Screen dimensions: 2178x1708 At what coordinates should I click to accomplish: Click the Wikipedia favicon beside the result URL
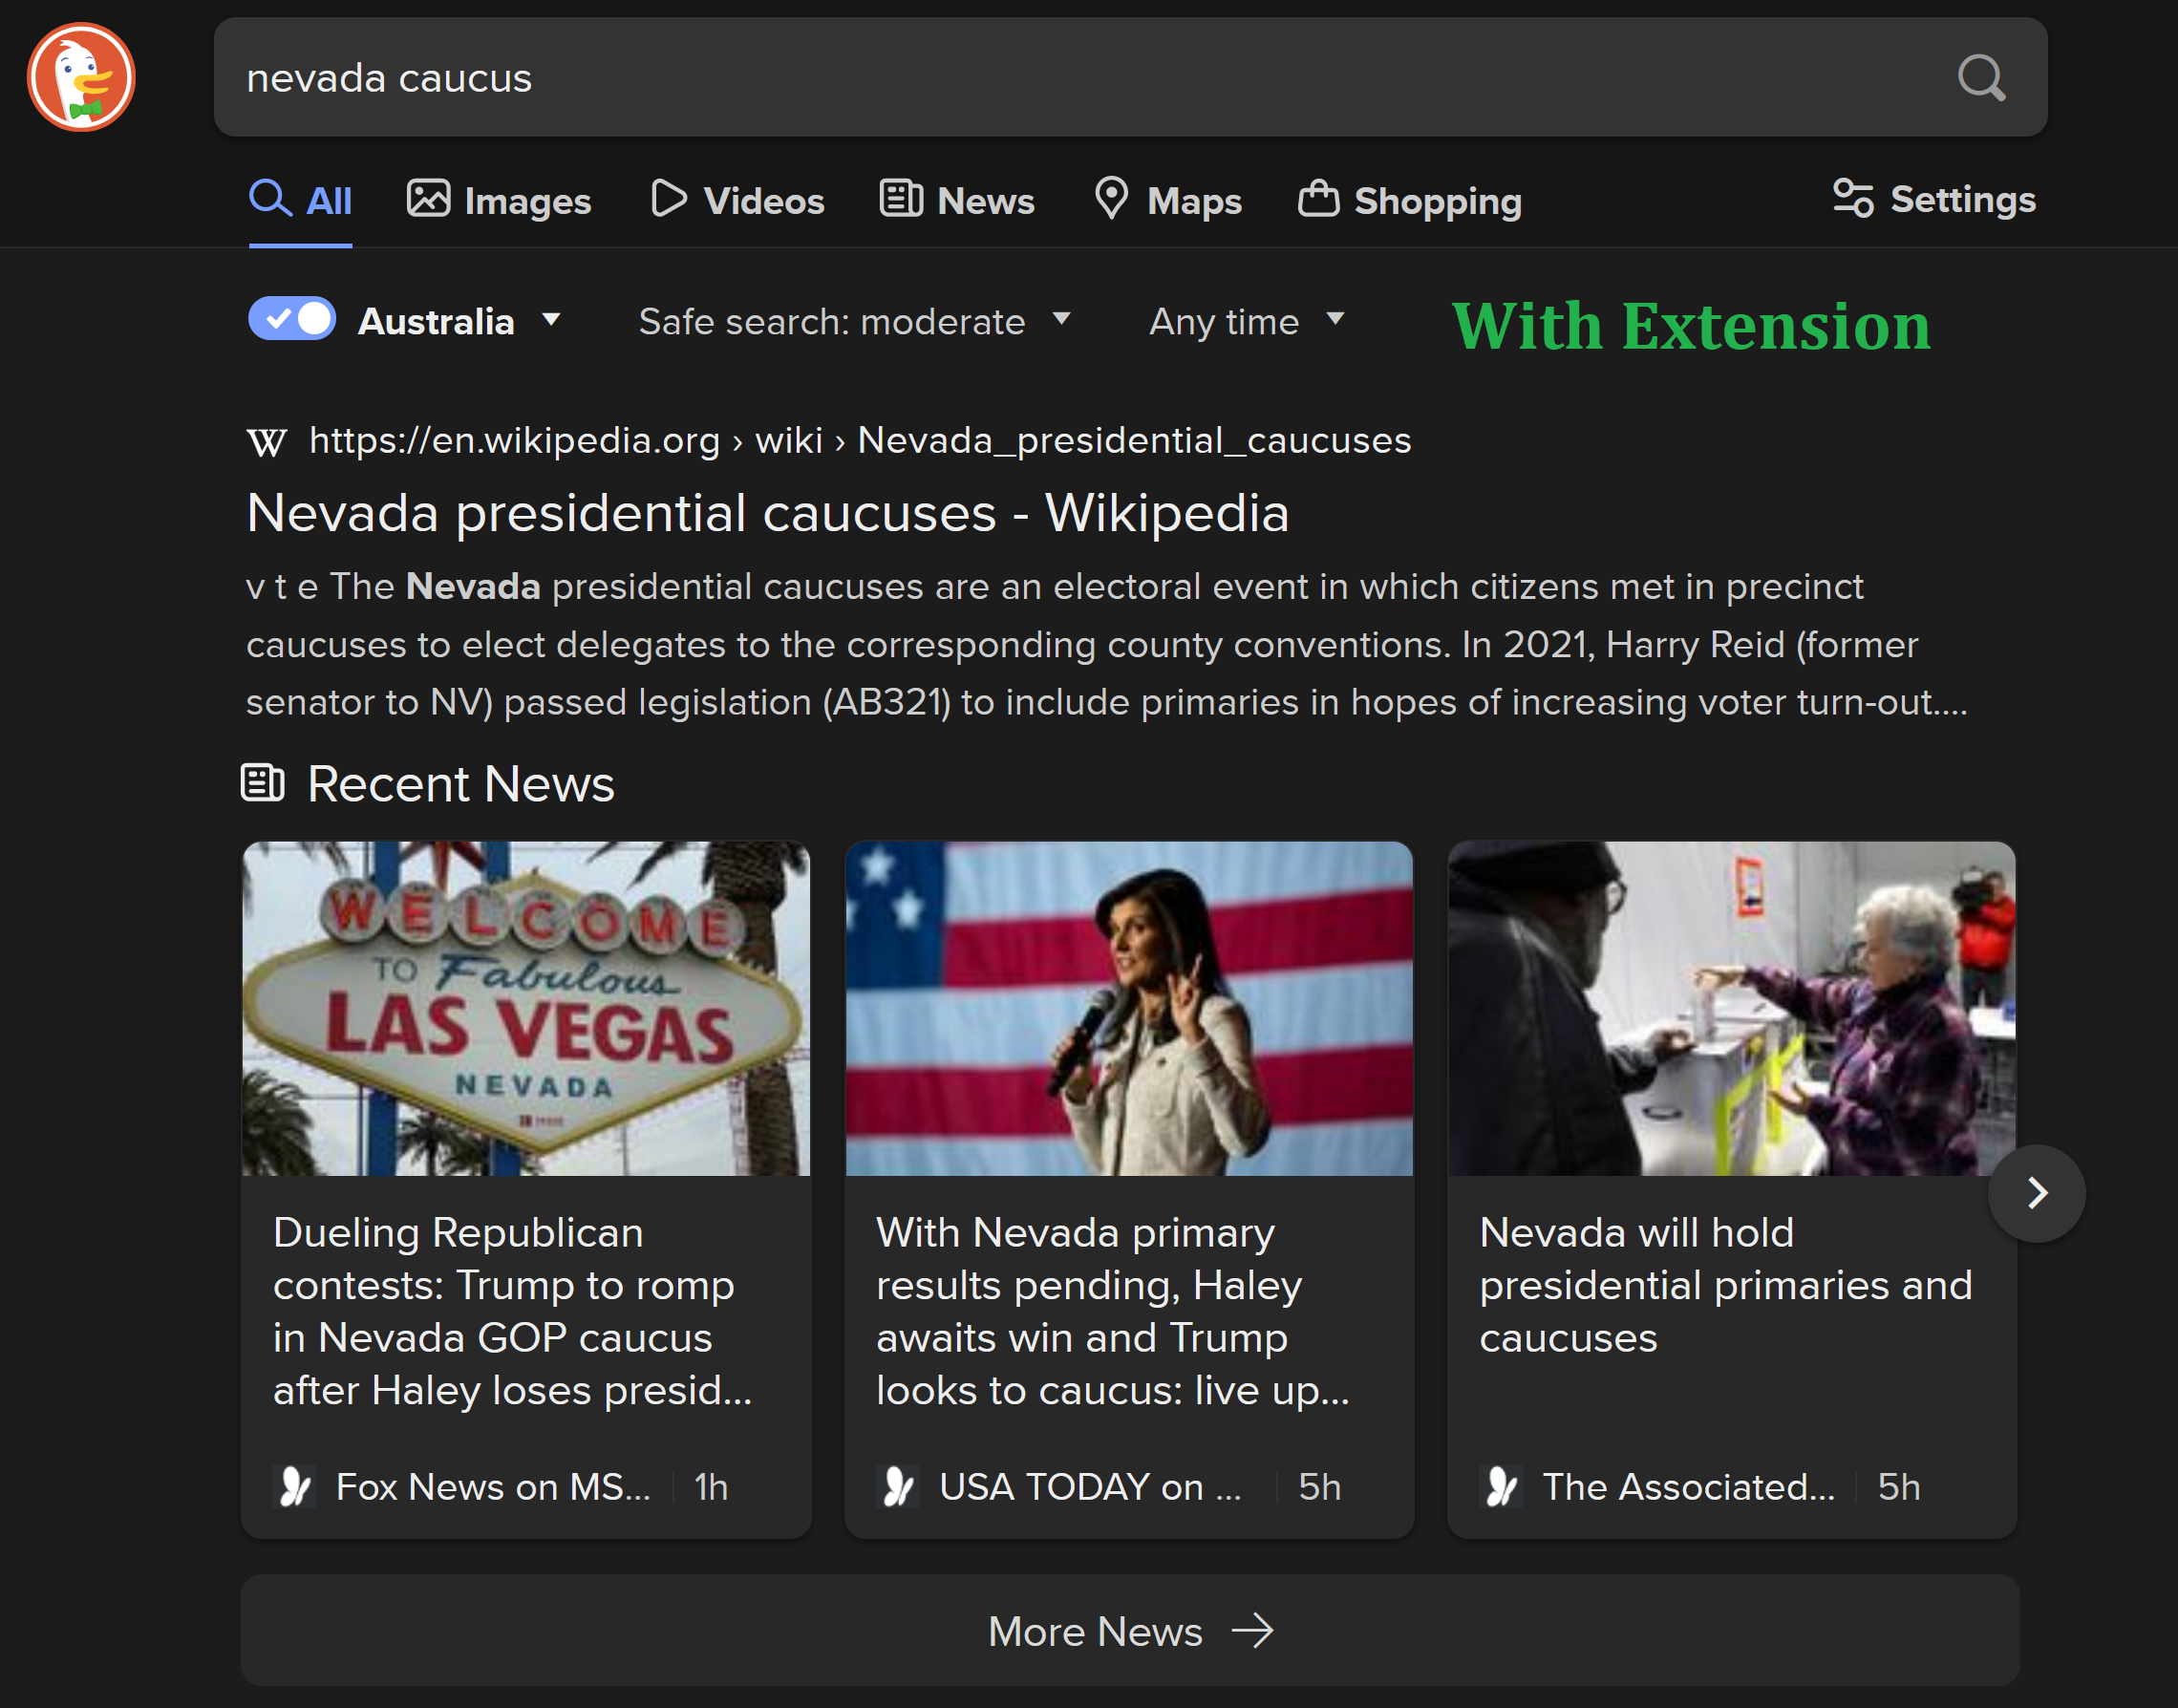tap(266, 441)
